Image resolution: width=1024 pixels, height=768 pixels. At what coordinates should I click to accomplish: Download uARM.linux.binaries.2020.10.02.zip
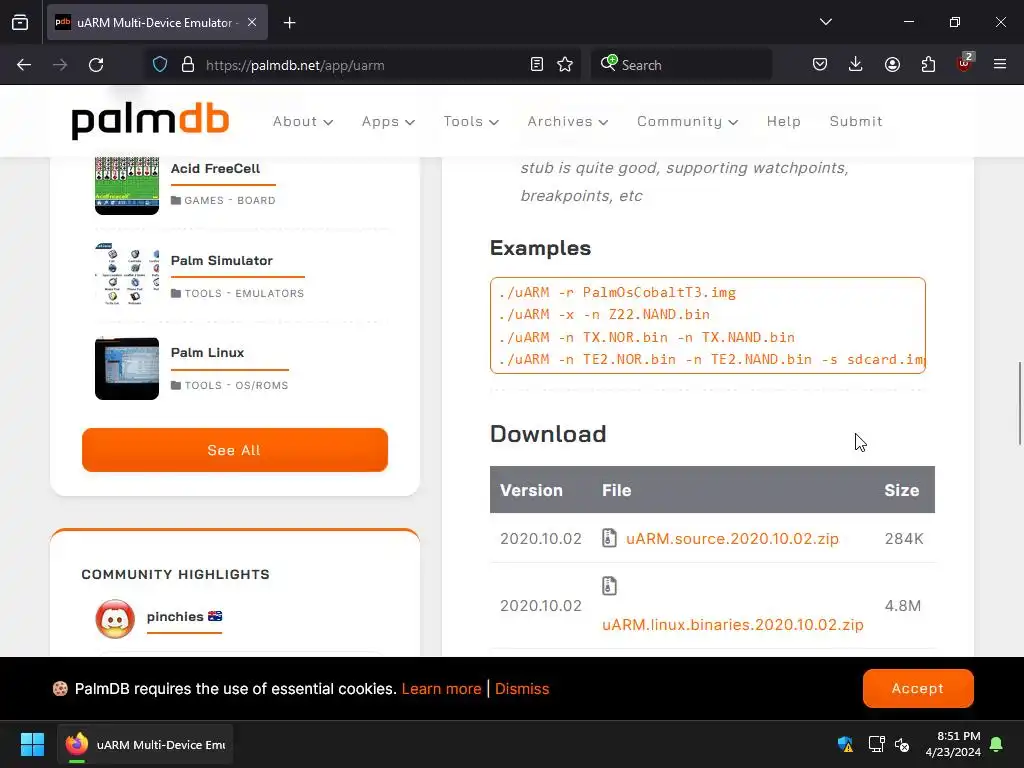733,625
